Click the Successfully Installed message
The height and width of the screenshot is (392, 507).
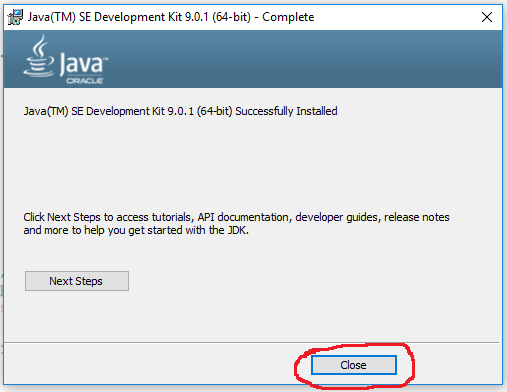click(x=180, y=111)
